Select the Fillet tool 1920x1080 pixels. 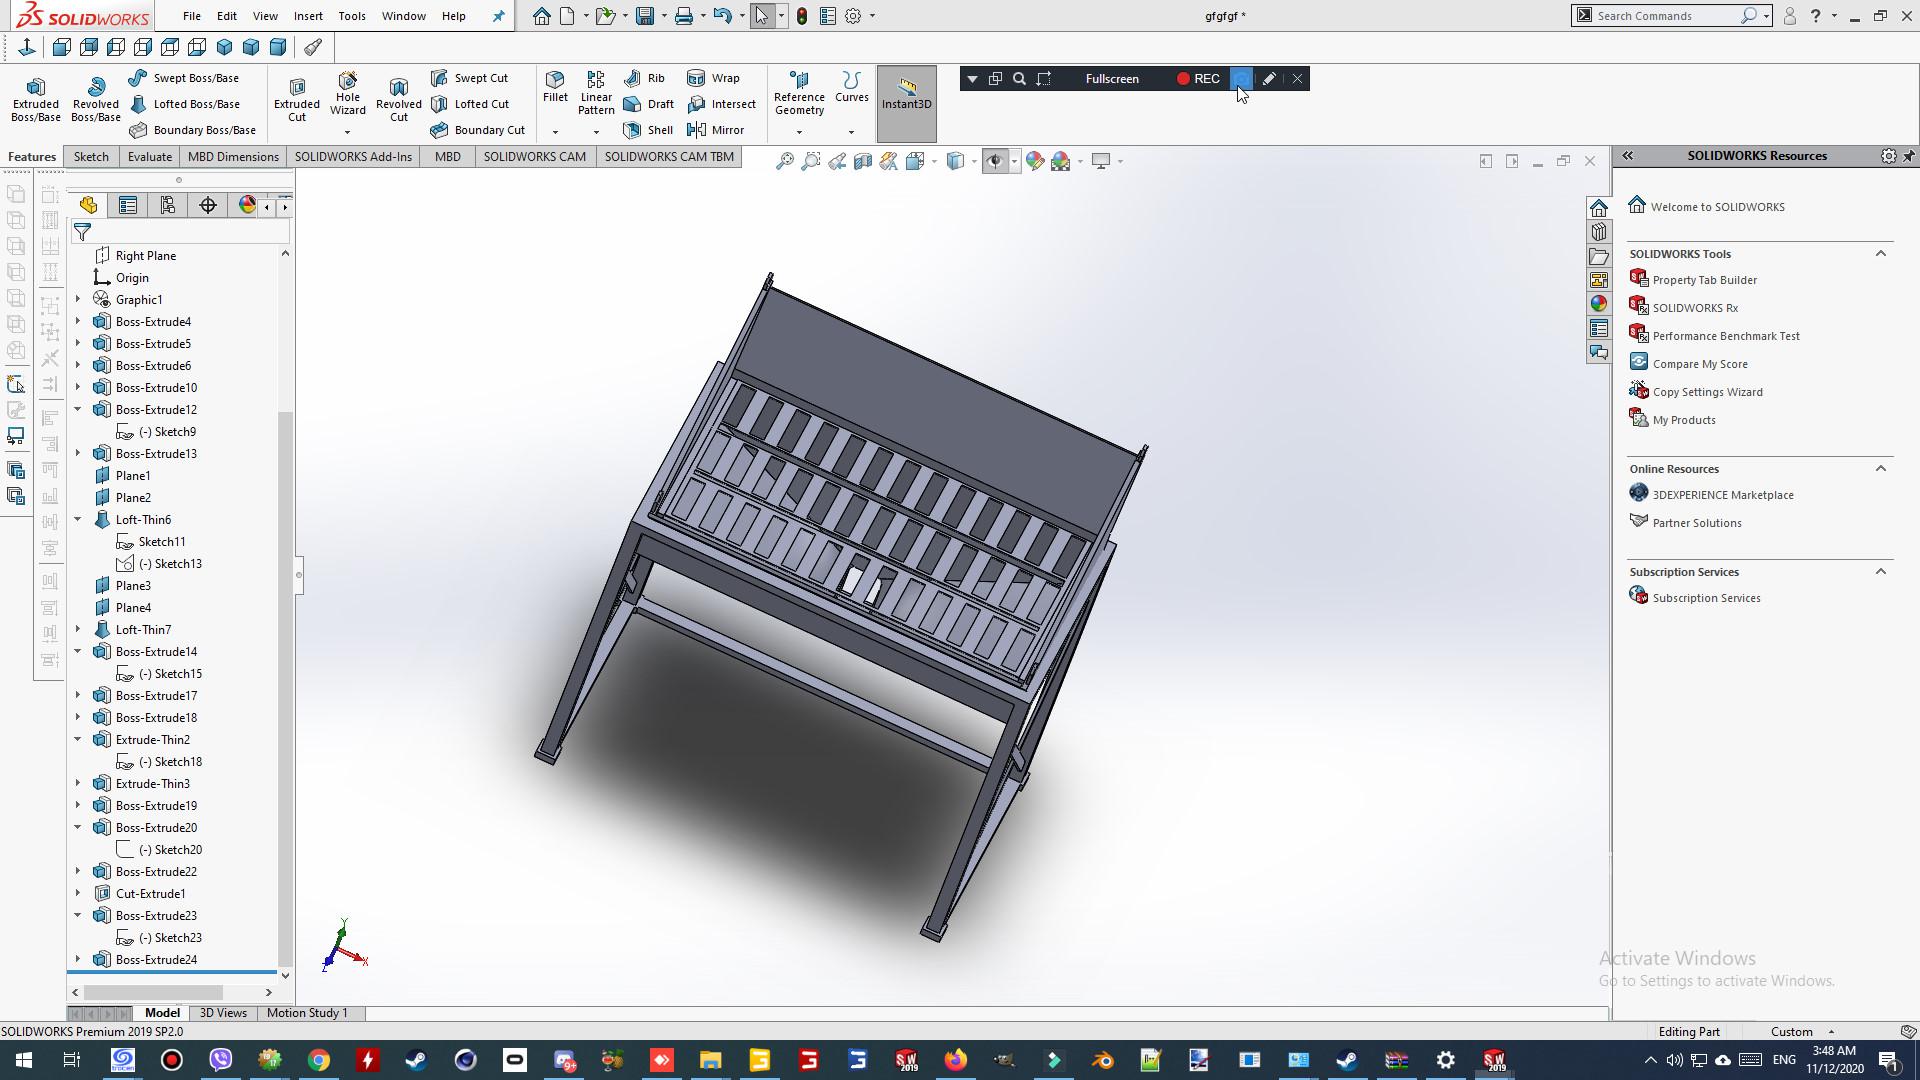pyautogui.click(x=555, y=86)
